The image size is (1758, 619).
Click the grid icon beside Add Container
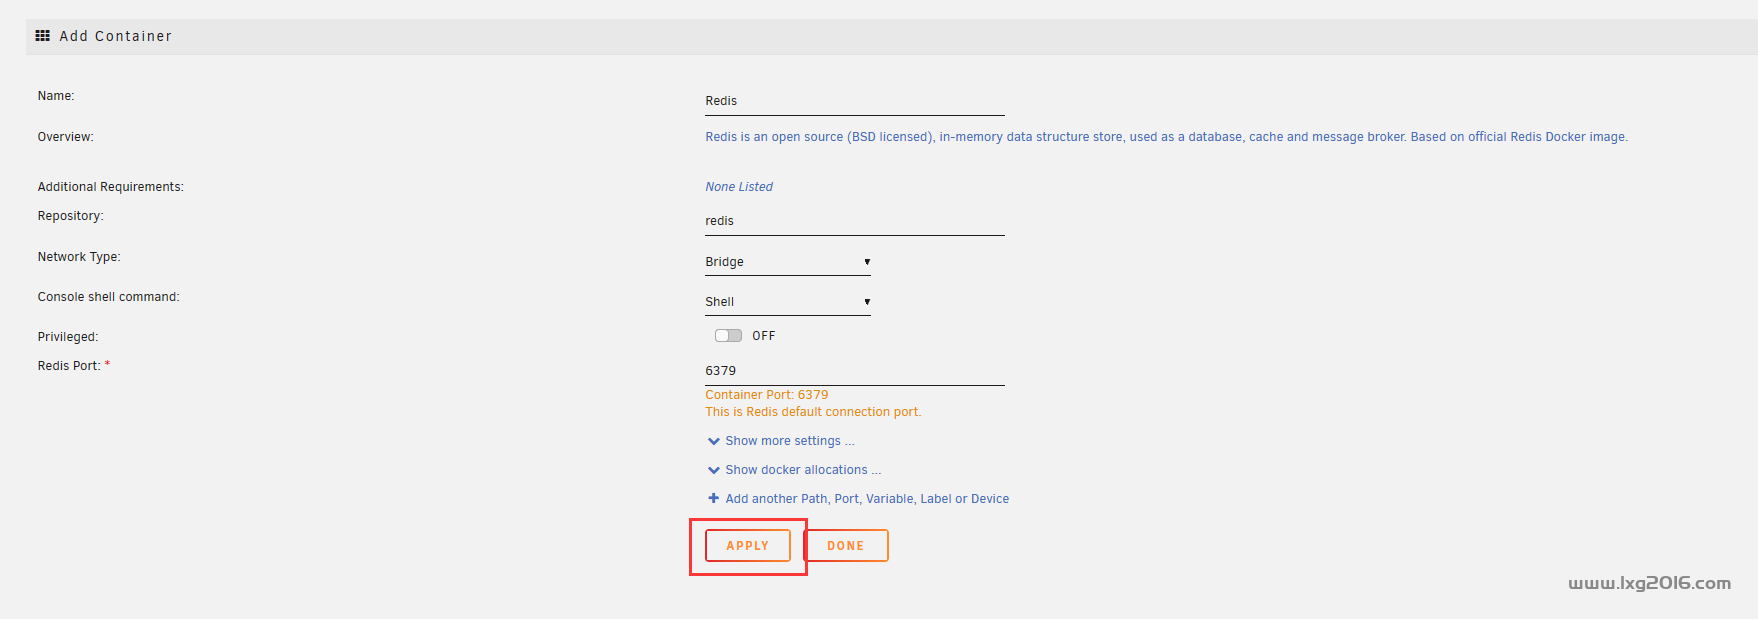(42, 36)
